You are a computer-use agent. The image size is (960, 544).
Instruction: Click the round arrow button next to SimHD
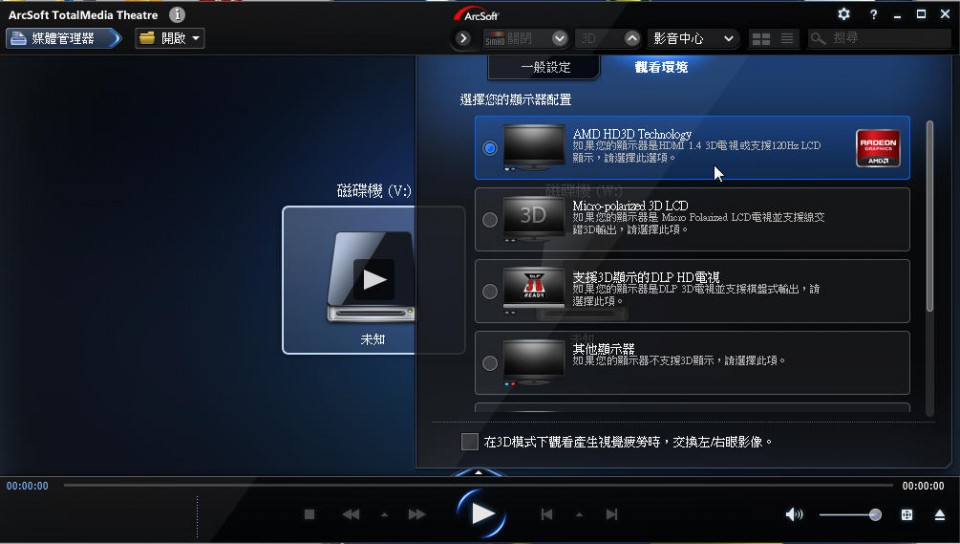pos(463,39)
